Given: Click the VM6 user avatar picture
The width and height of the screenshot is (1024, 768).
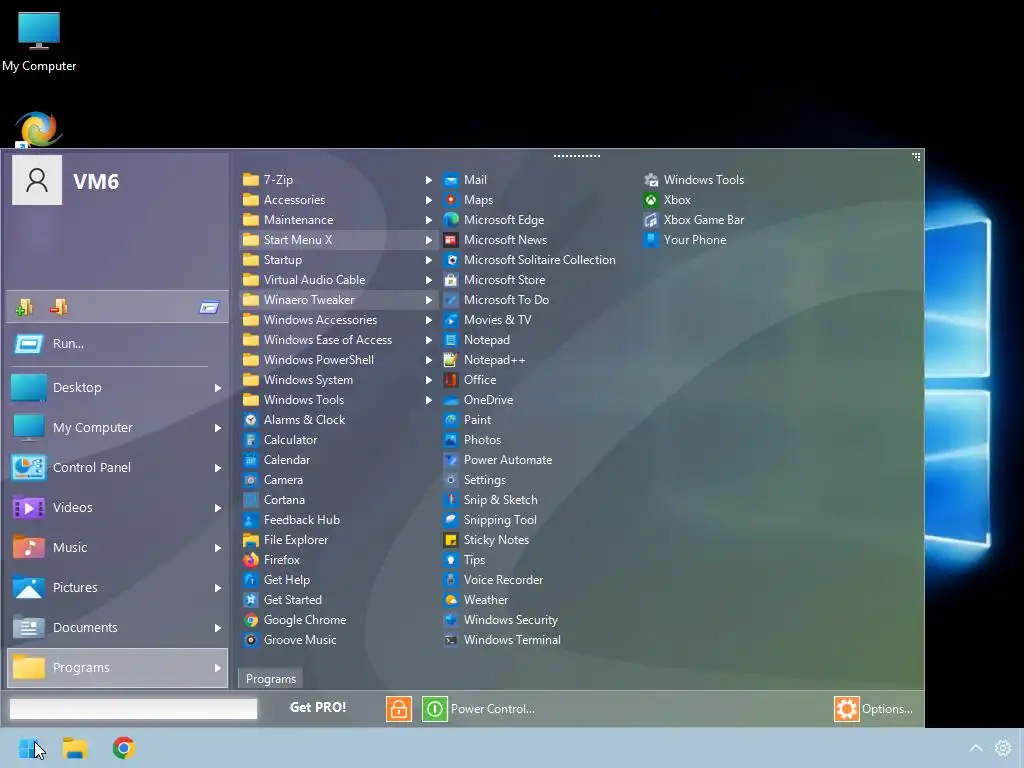Looking at the screenshot, I should (x=37, y=180).
